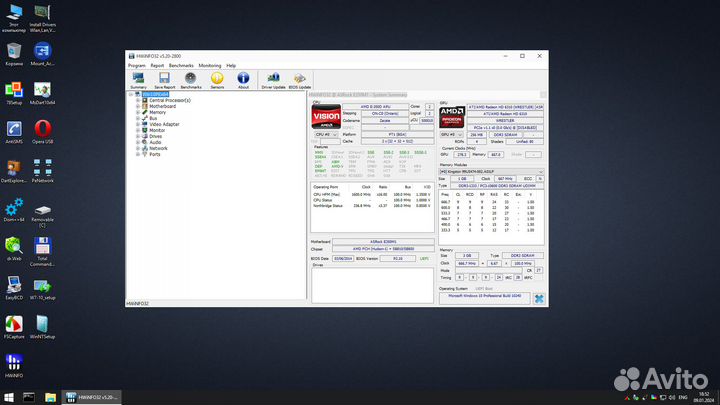Open the Summary toolbar button

tap(138, 80)
